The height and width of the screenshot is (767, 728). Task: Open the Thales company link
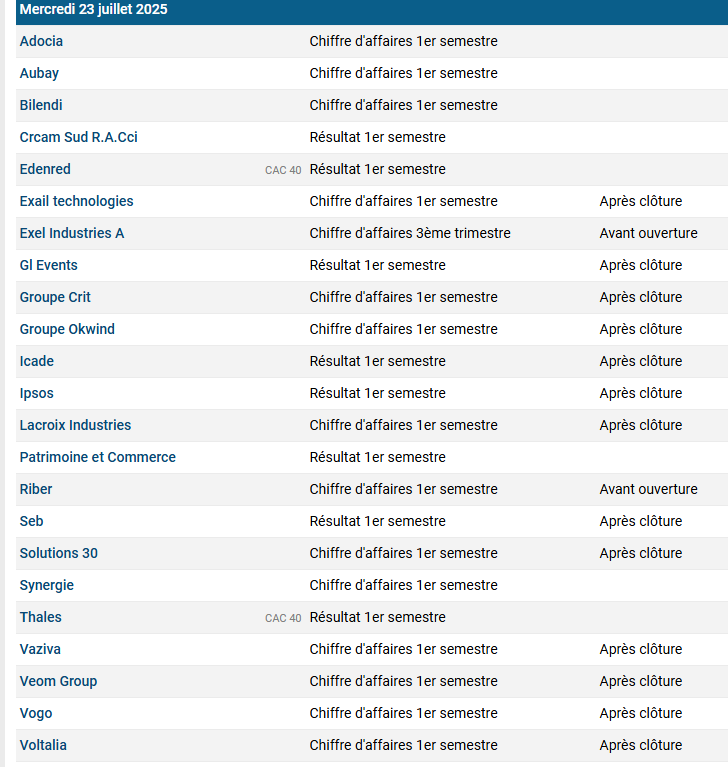[x=41, y=617]
